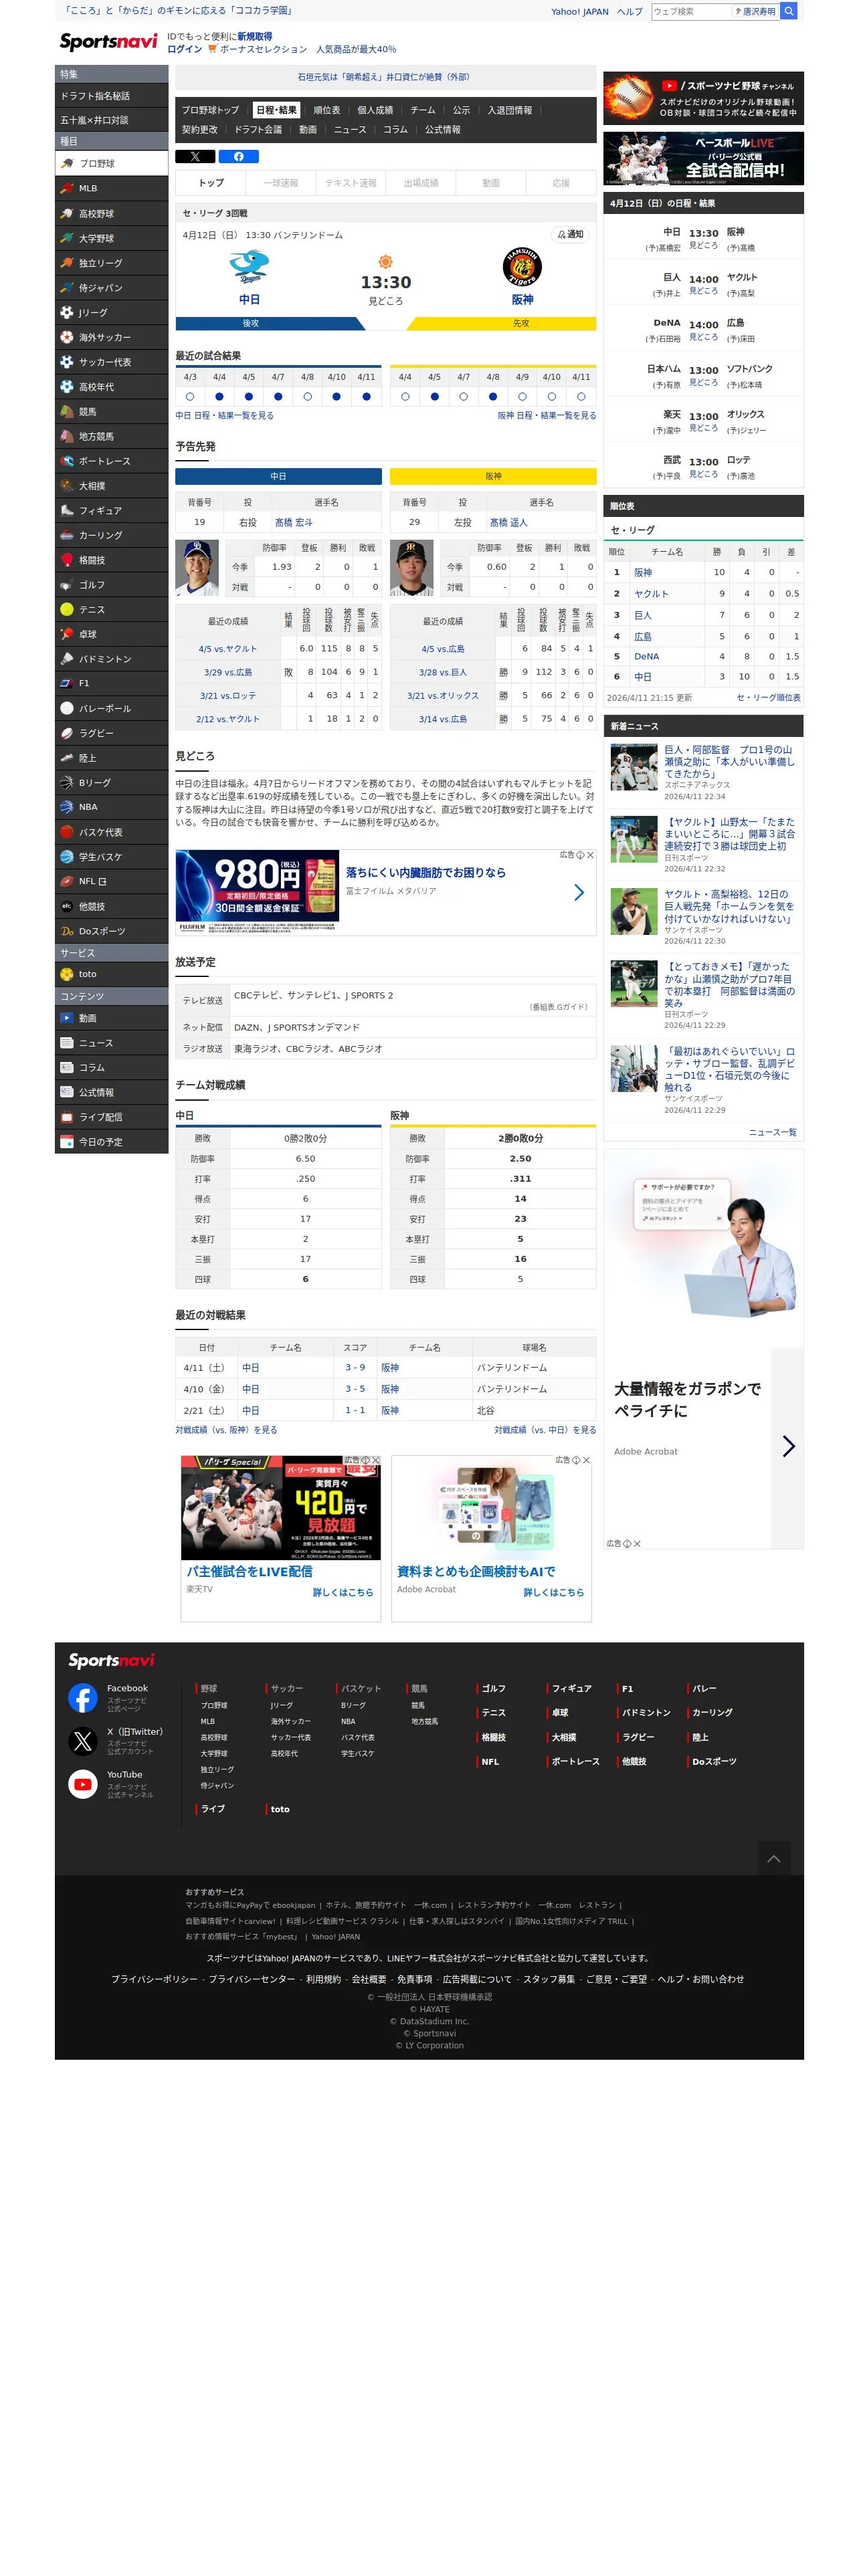
Task: Open 高校野球 in the left sidebar
Action: point(111,213)
